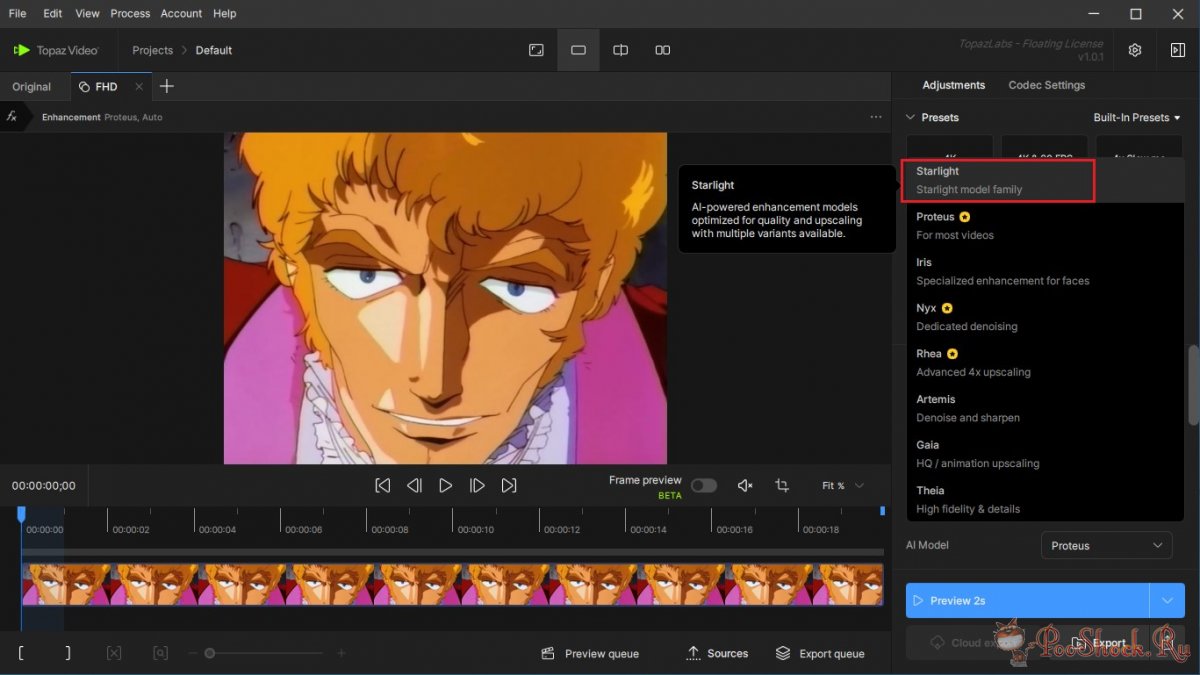Screen dimensions: 1200x675
Task: Collapse the right side panel
Action: pos(1177,50)
